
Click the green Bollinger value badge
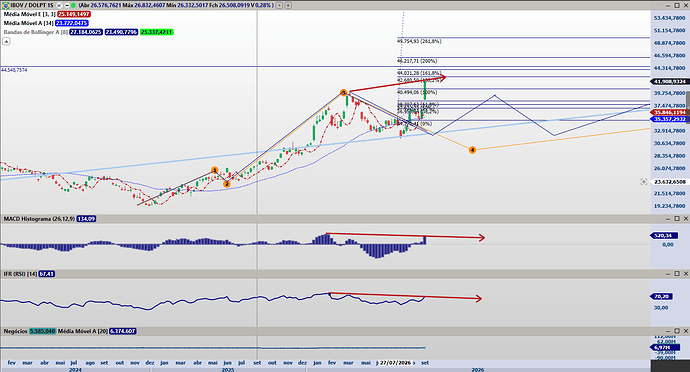157,32
